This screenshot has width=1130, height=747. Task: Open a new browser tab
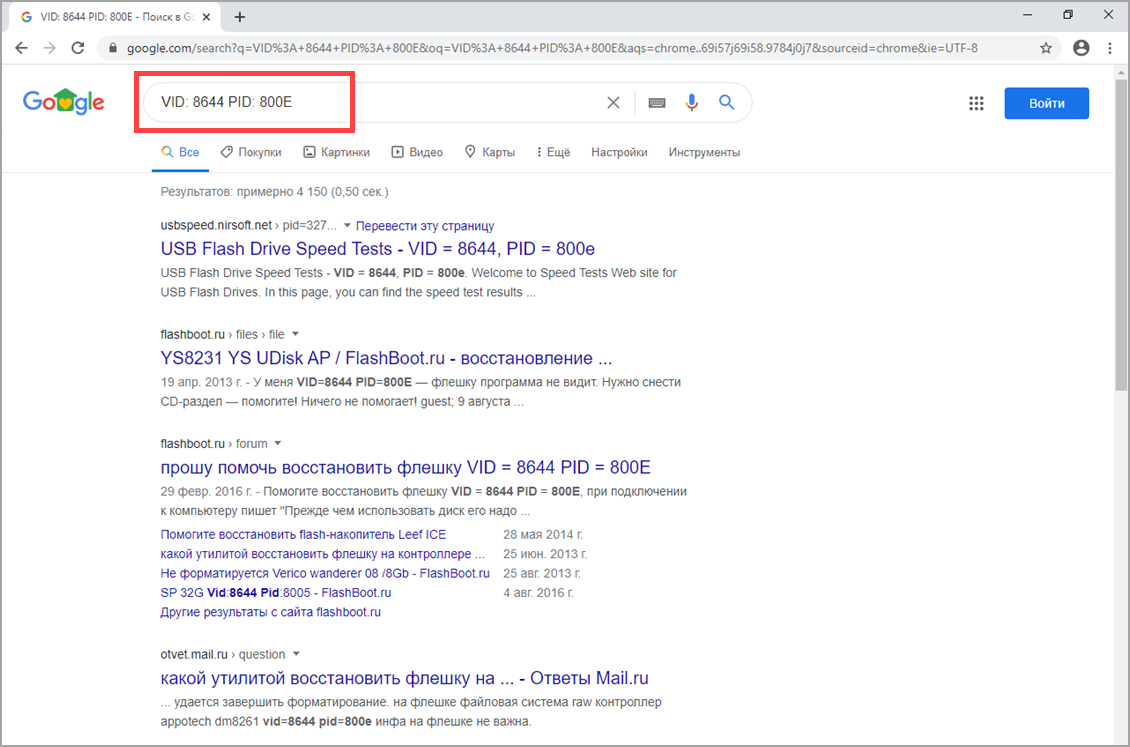[240, 17]
